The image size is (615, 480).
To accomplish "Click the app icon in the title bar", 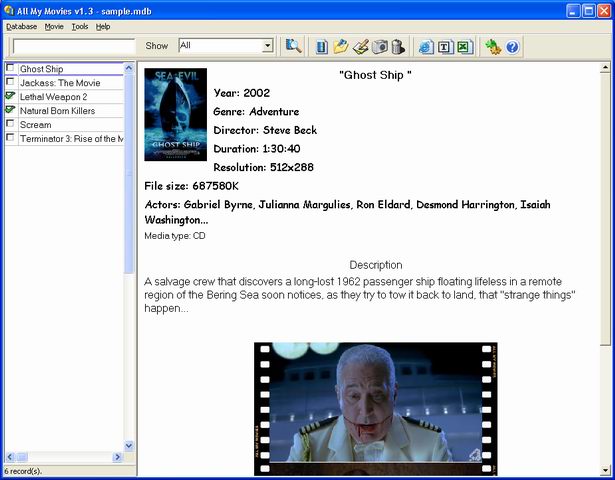I will click(x=9, y=10).
